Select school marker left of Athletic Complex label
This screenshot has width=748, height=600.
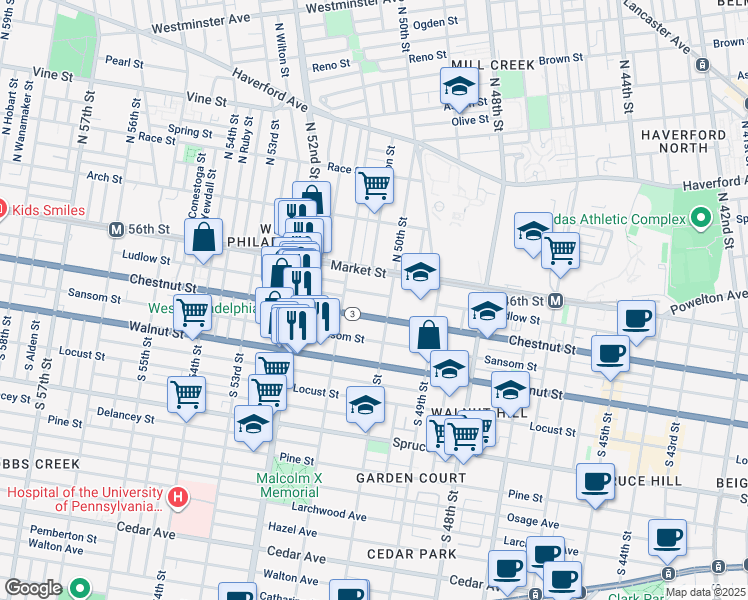tap(533, 232)
